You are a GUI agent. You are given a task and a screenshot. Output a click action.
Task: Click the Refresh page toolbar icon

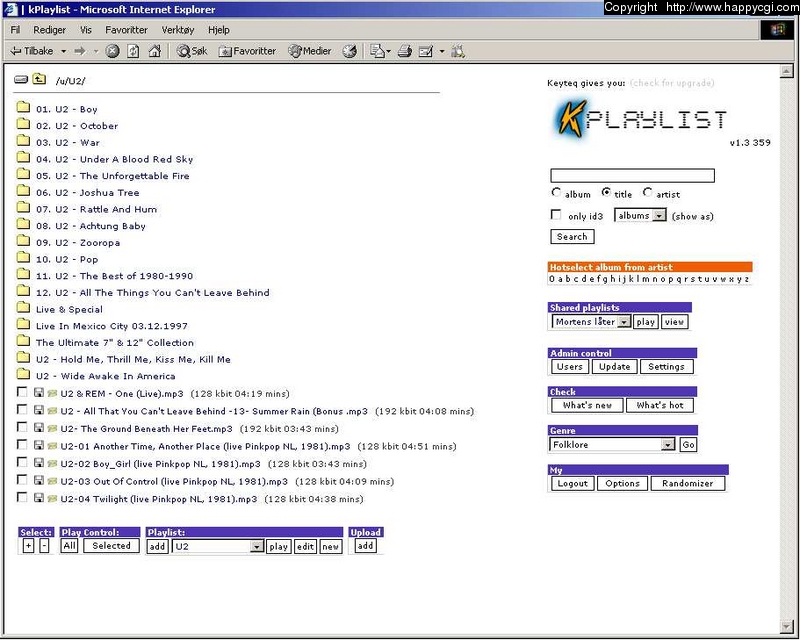click(x=133, y=51)
